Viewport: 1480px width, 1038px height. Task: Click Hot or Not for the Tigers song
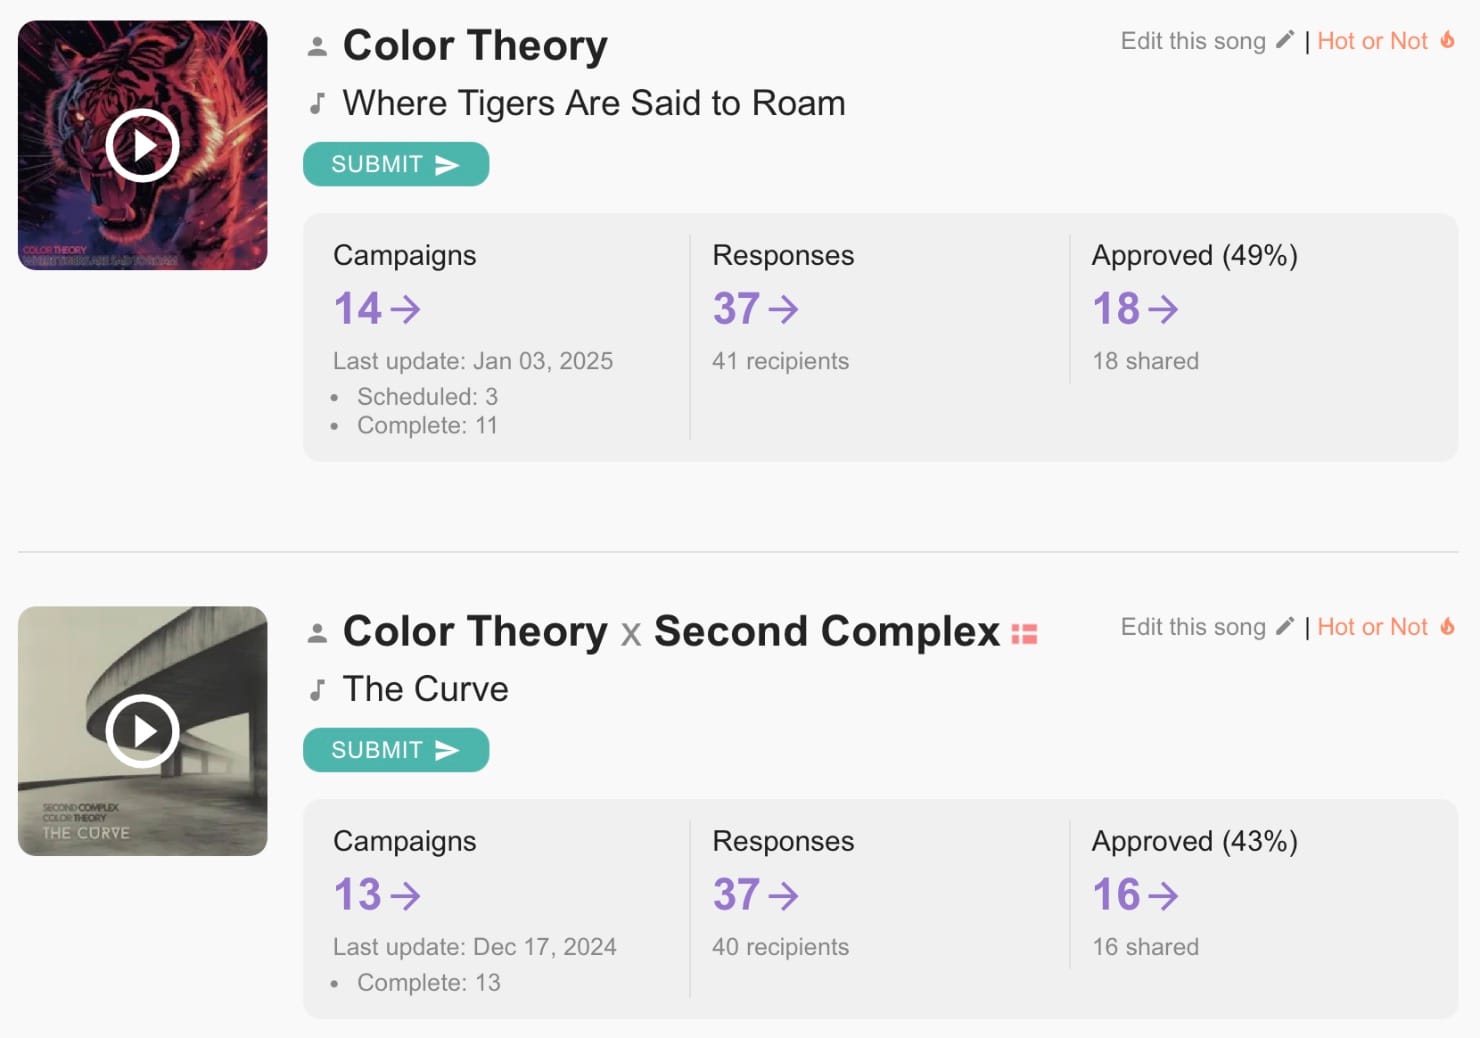(x=1372, y=41)
